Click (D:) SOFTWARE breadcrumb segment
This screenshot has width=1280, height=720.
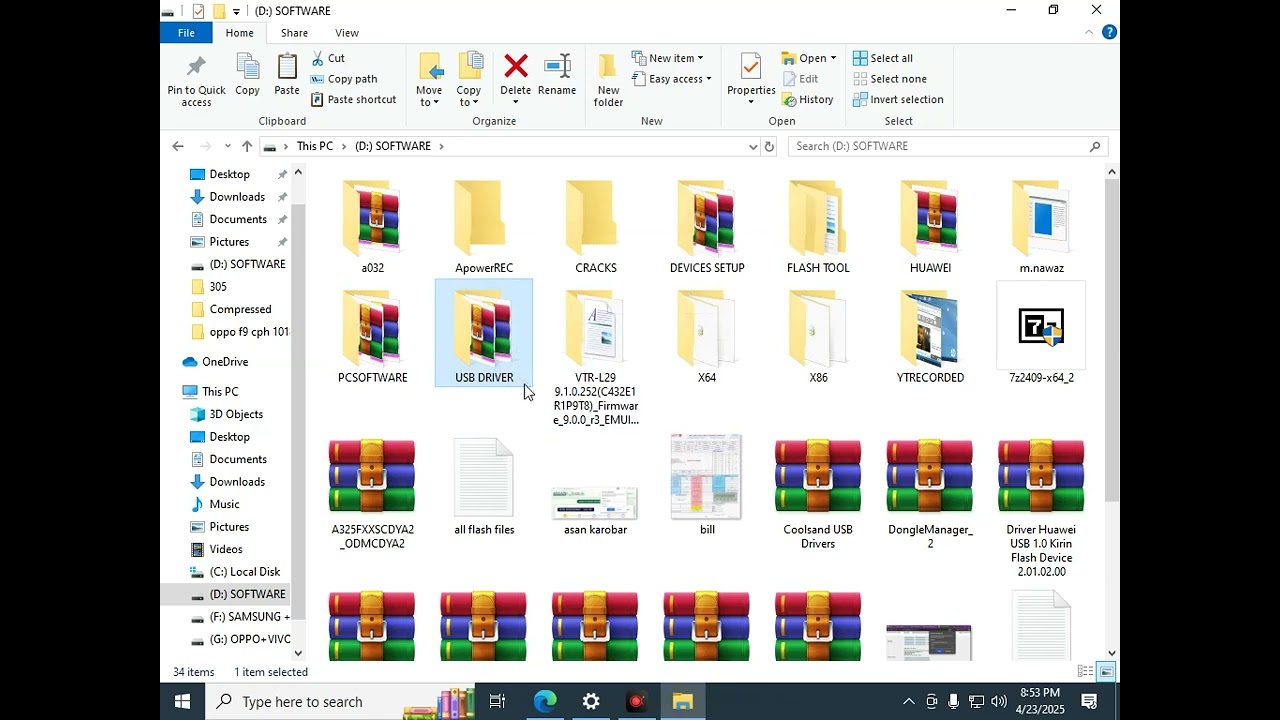pos(393,146)
